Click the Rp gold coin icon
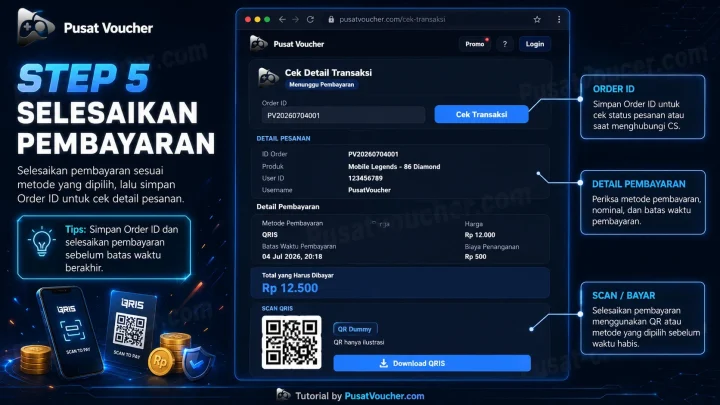This screenshot has width=720, height=405. point(160,361)
